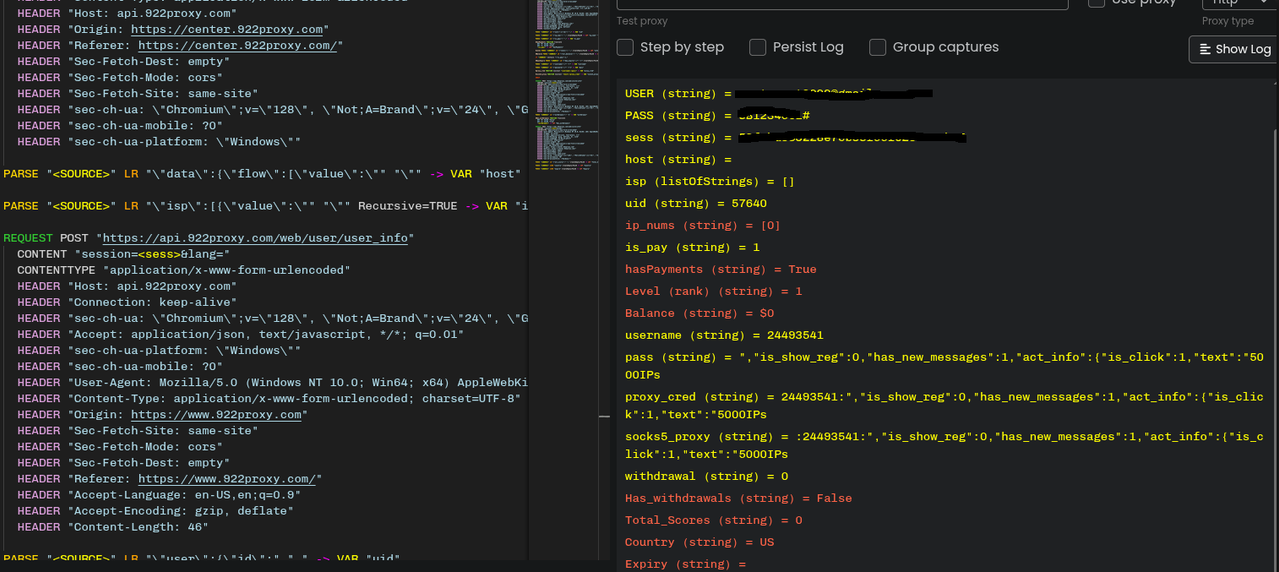Select the uid (string) = 57640 row

(696, 203)
